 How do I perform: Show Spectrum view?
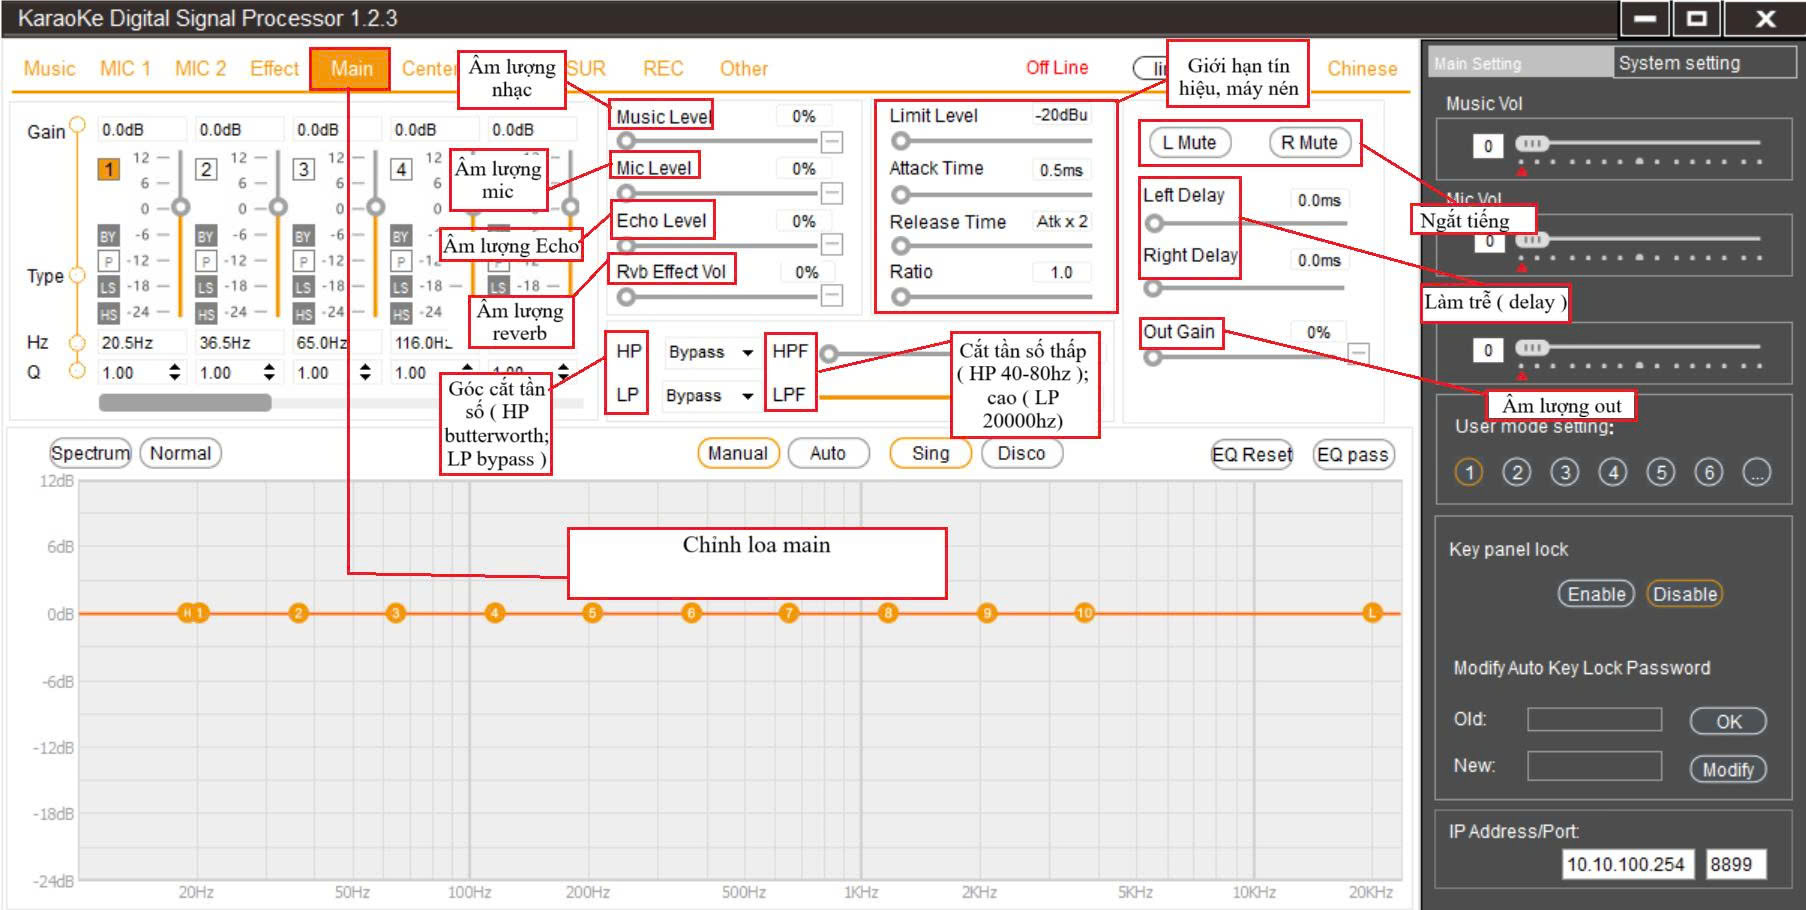91,453
